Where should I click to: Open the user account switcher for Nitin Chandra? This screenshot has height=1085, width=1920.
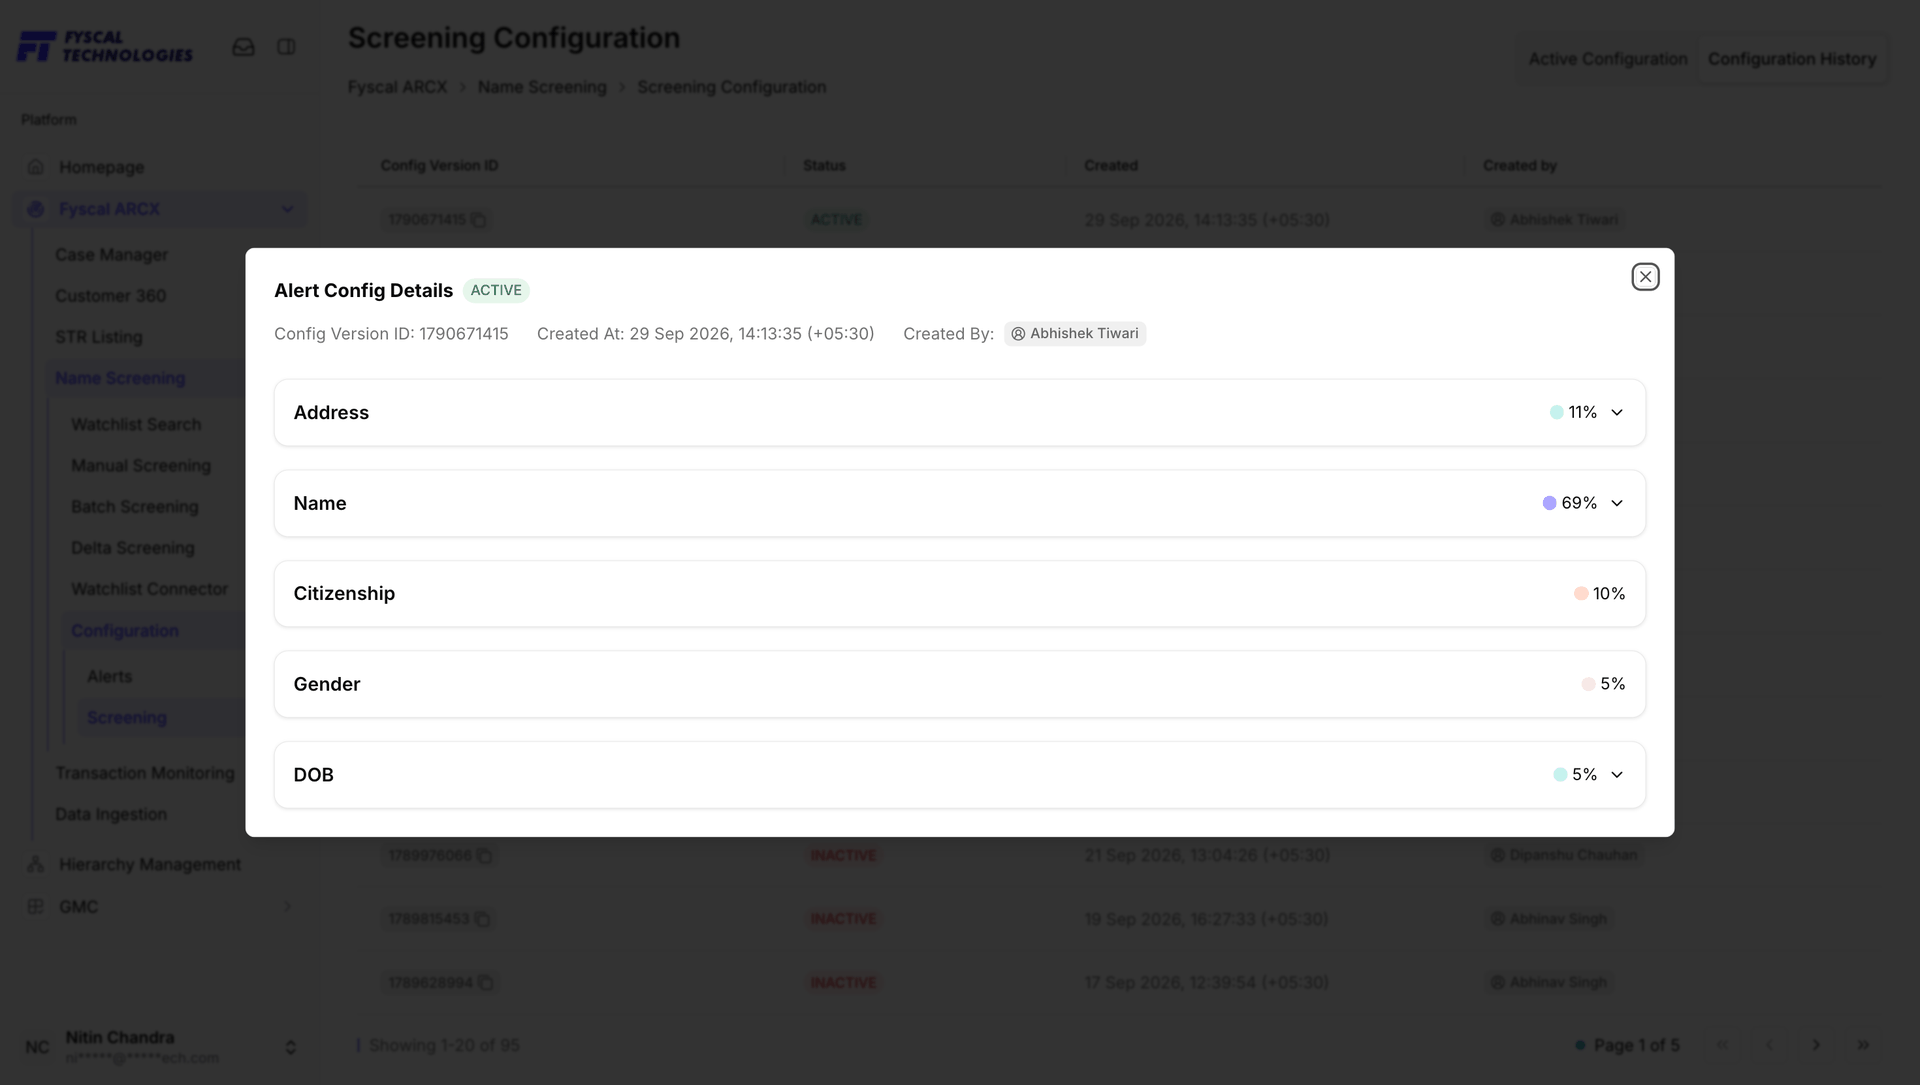tap(290, 1047)
